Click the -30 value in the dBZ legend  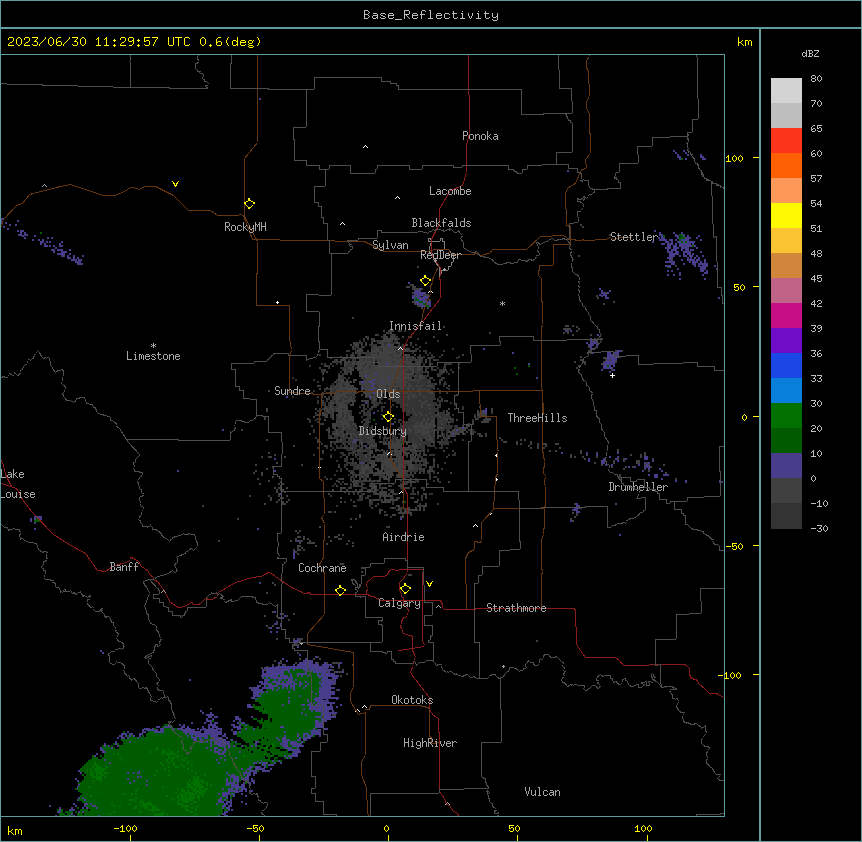click(819, 528)
